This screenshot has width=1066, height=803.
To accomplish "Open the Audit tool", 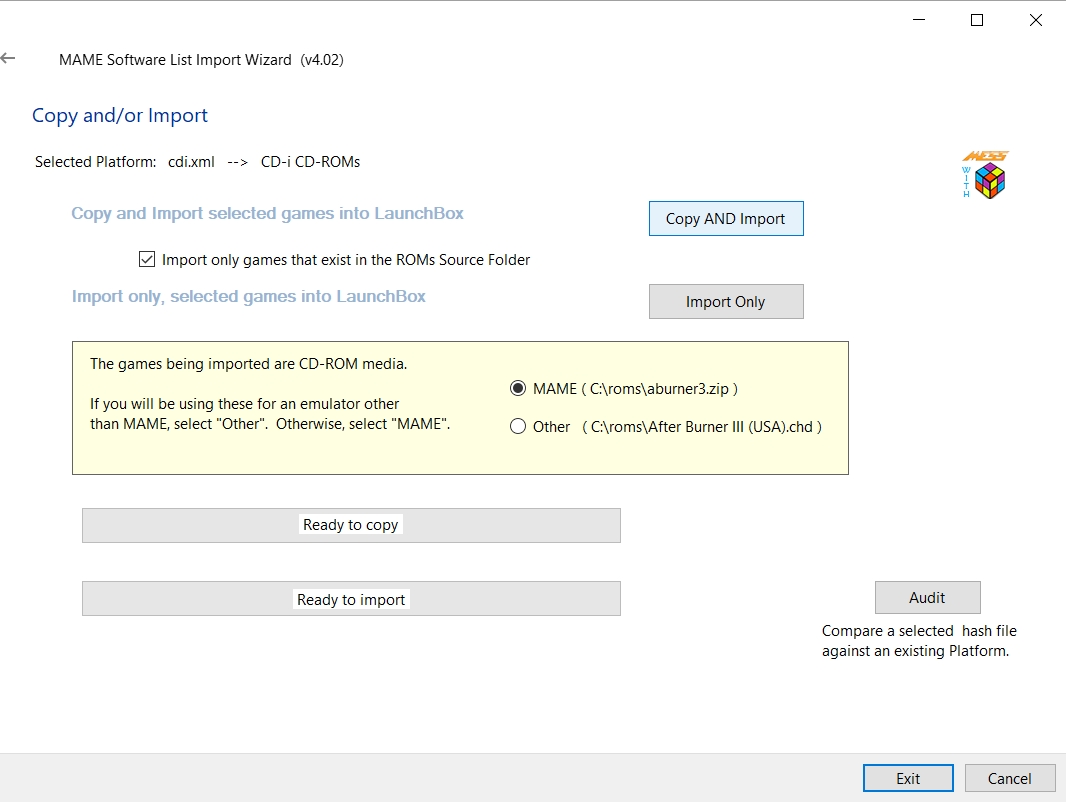I will (927, 598).
